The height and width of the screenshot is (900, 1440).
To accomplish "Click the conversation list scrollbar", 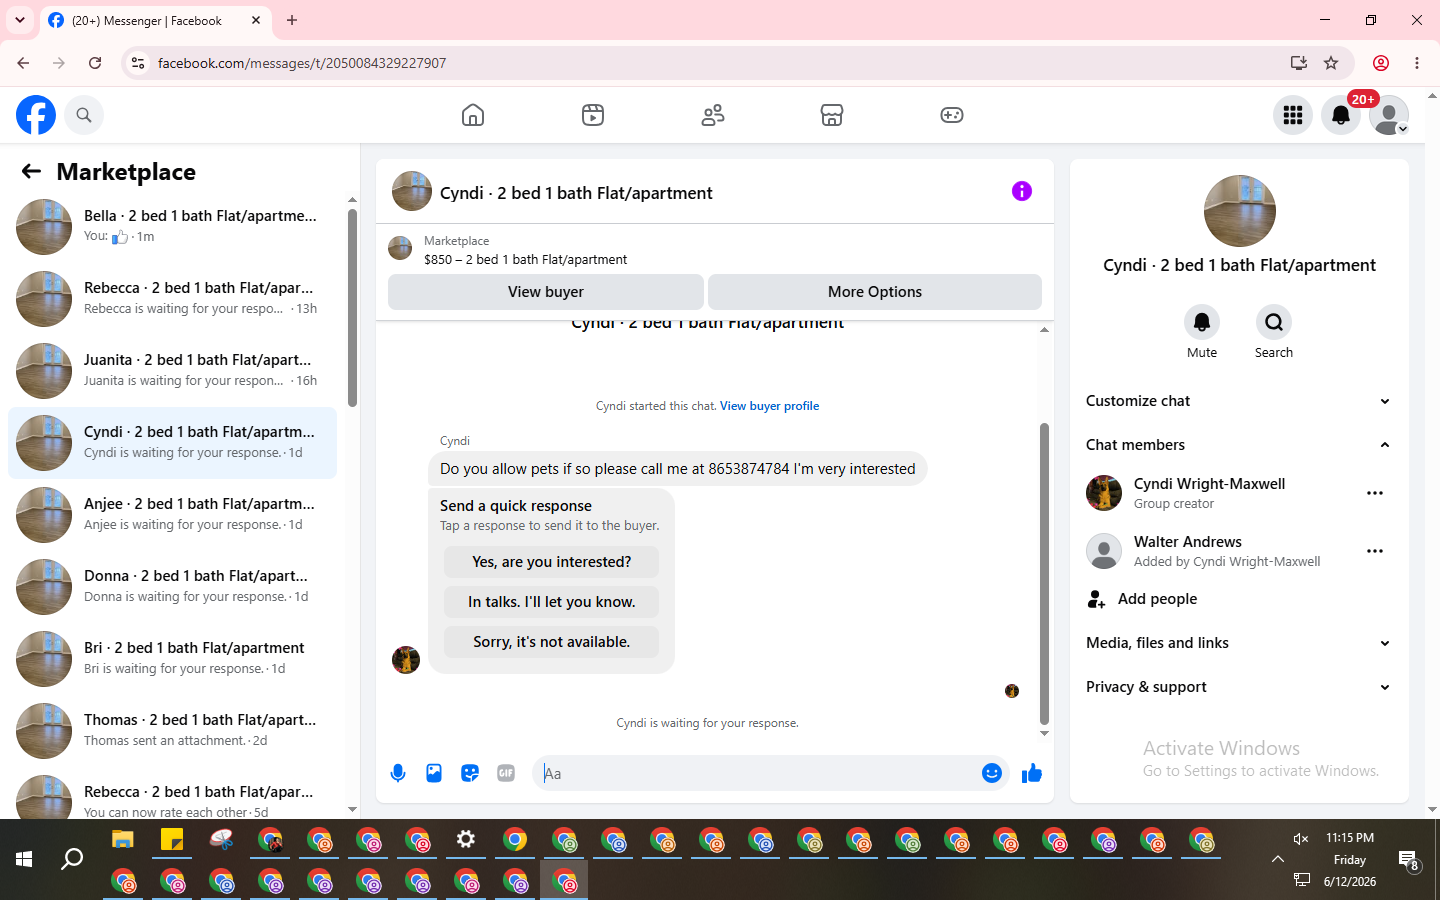I will point(352,307).
